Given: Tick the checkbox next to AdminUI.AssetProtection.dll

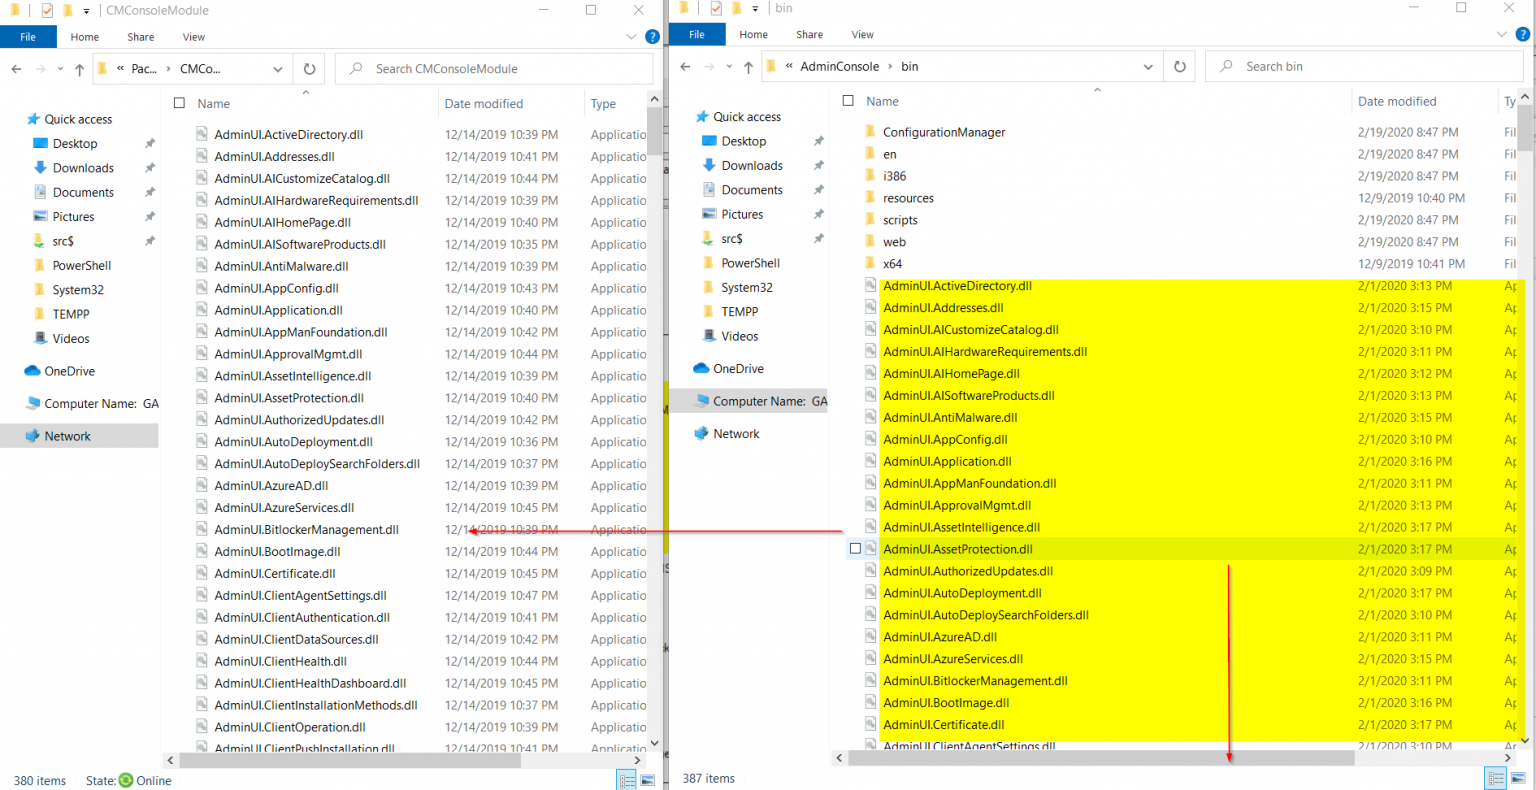Looking at the screenshot, I should pyautogui.click(x=856, y=548).
